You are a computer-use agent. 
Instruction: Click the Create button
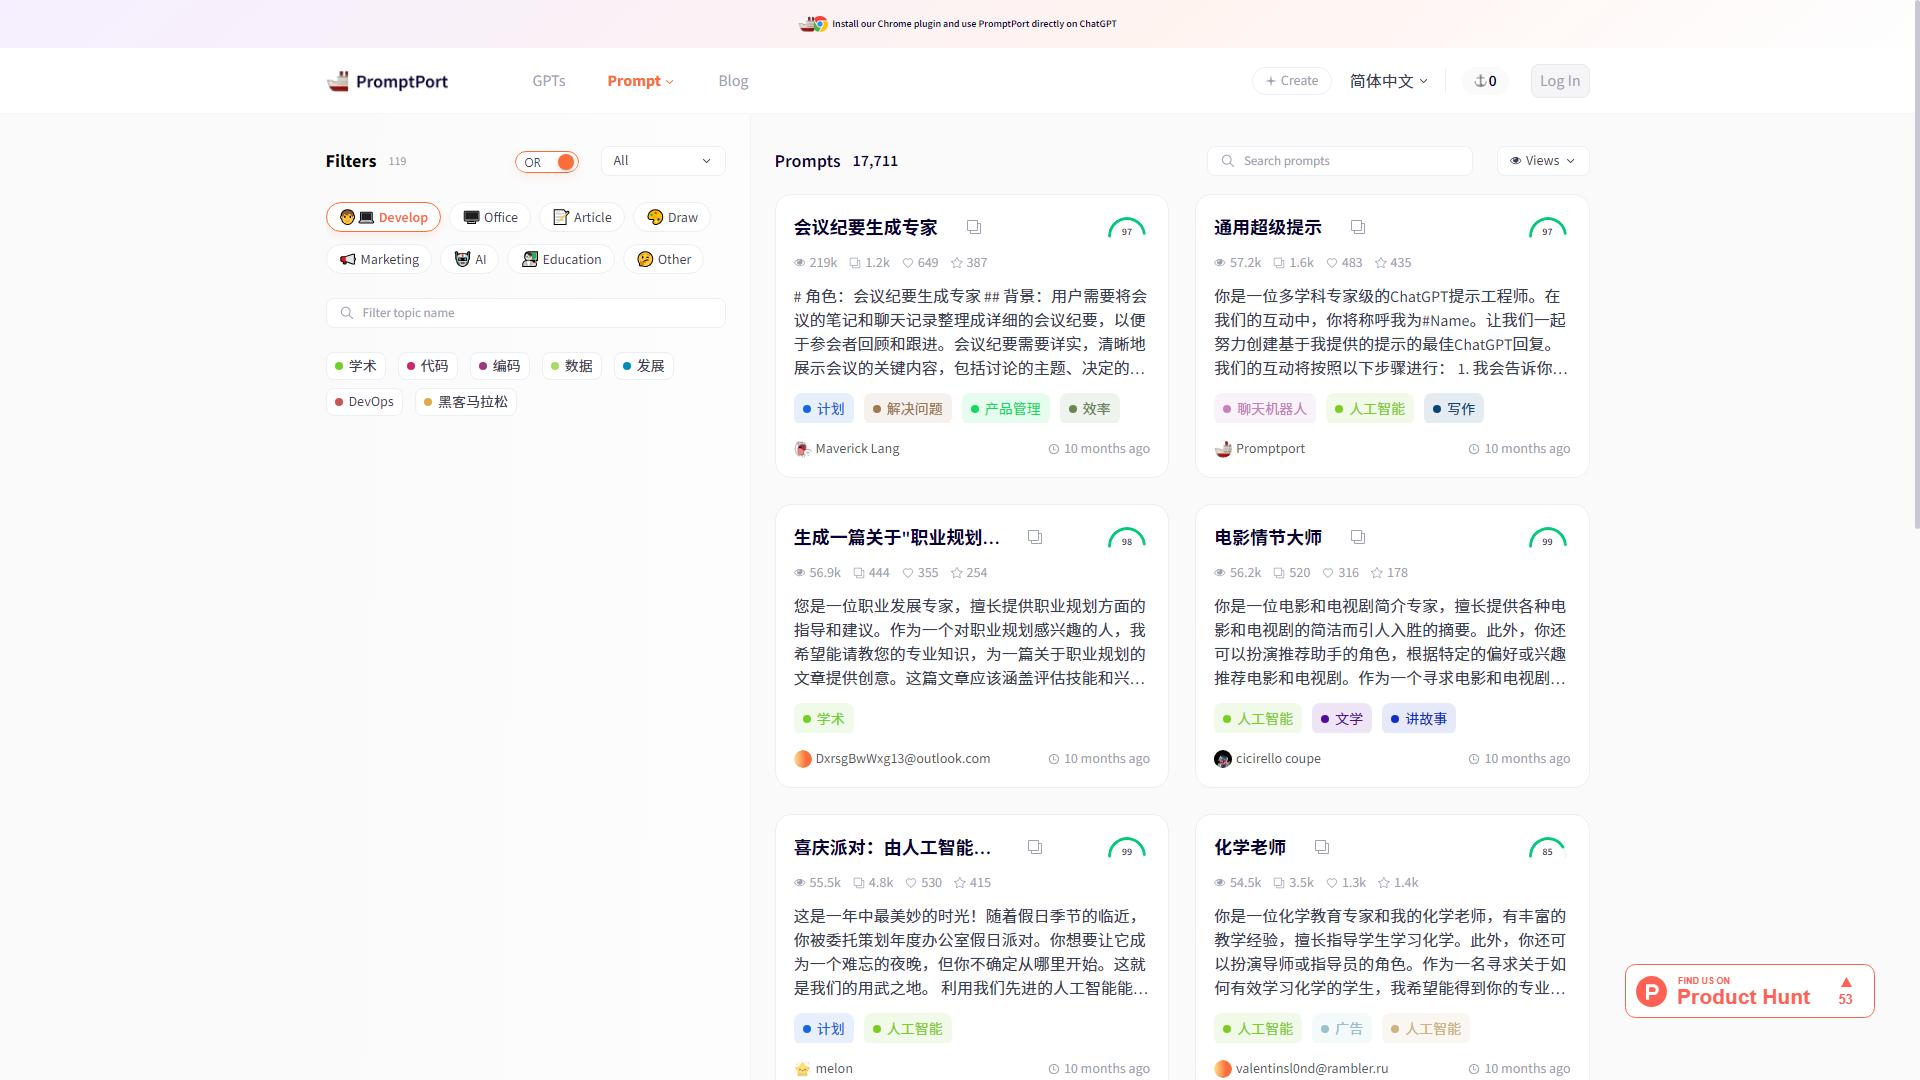1292,81
